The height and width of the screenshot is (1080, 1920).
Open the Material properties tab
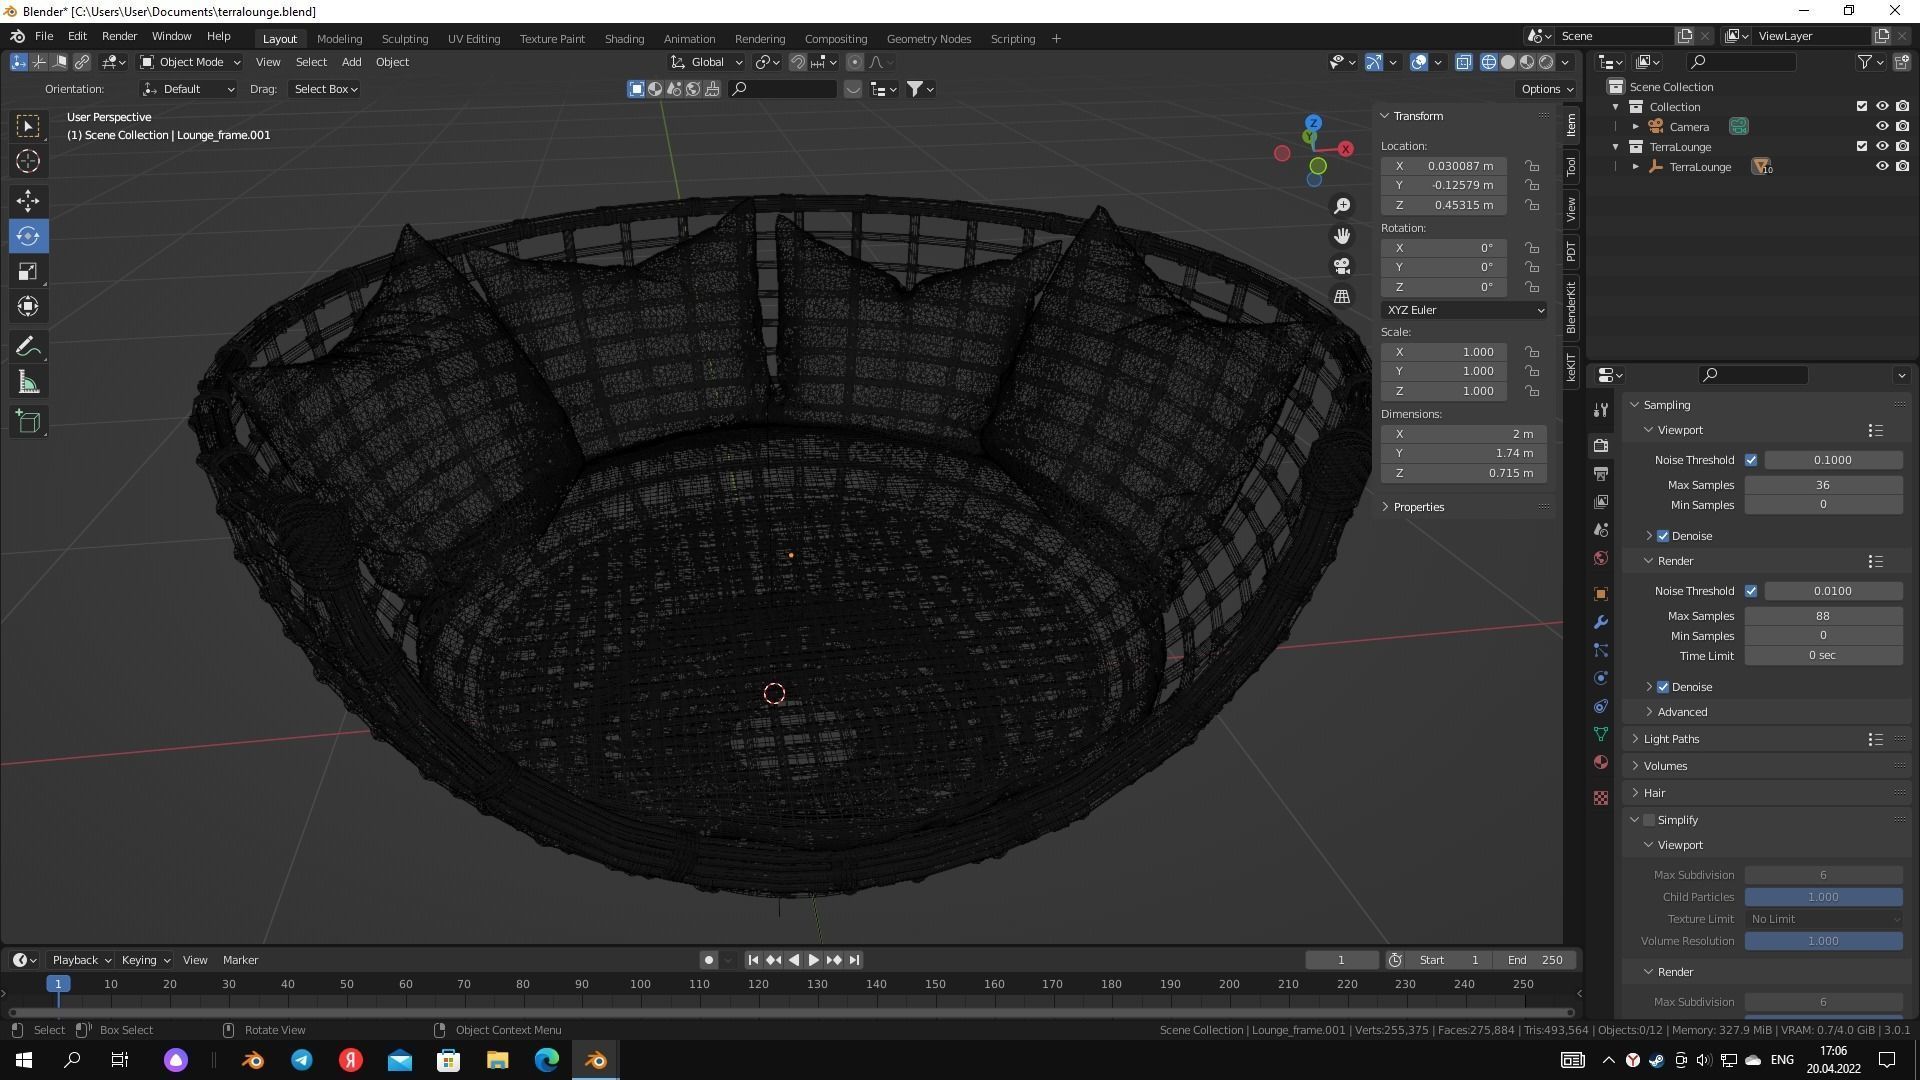tap(1601, 762)
